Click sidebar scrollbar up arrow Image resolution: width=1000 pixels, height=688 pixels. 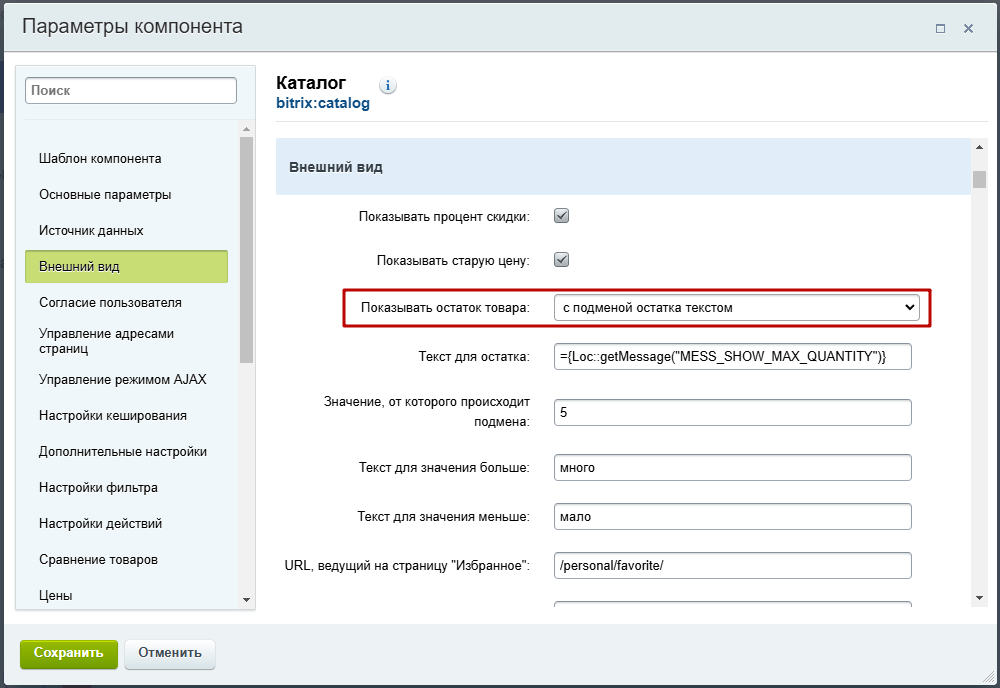(x=247, y=129)
